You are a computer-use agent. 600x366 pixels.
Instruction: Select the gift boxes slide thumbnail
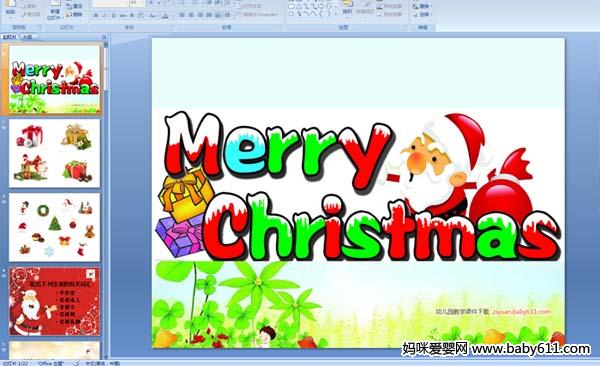click(54, 153)
